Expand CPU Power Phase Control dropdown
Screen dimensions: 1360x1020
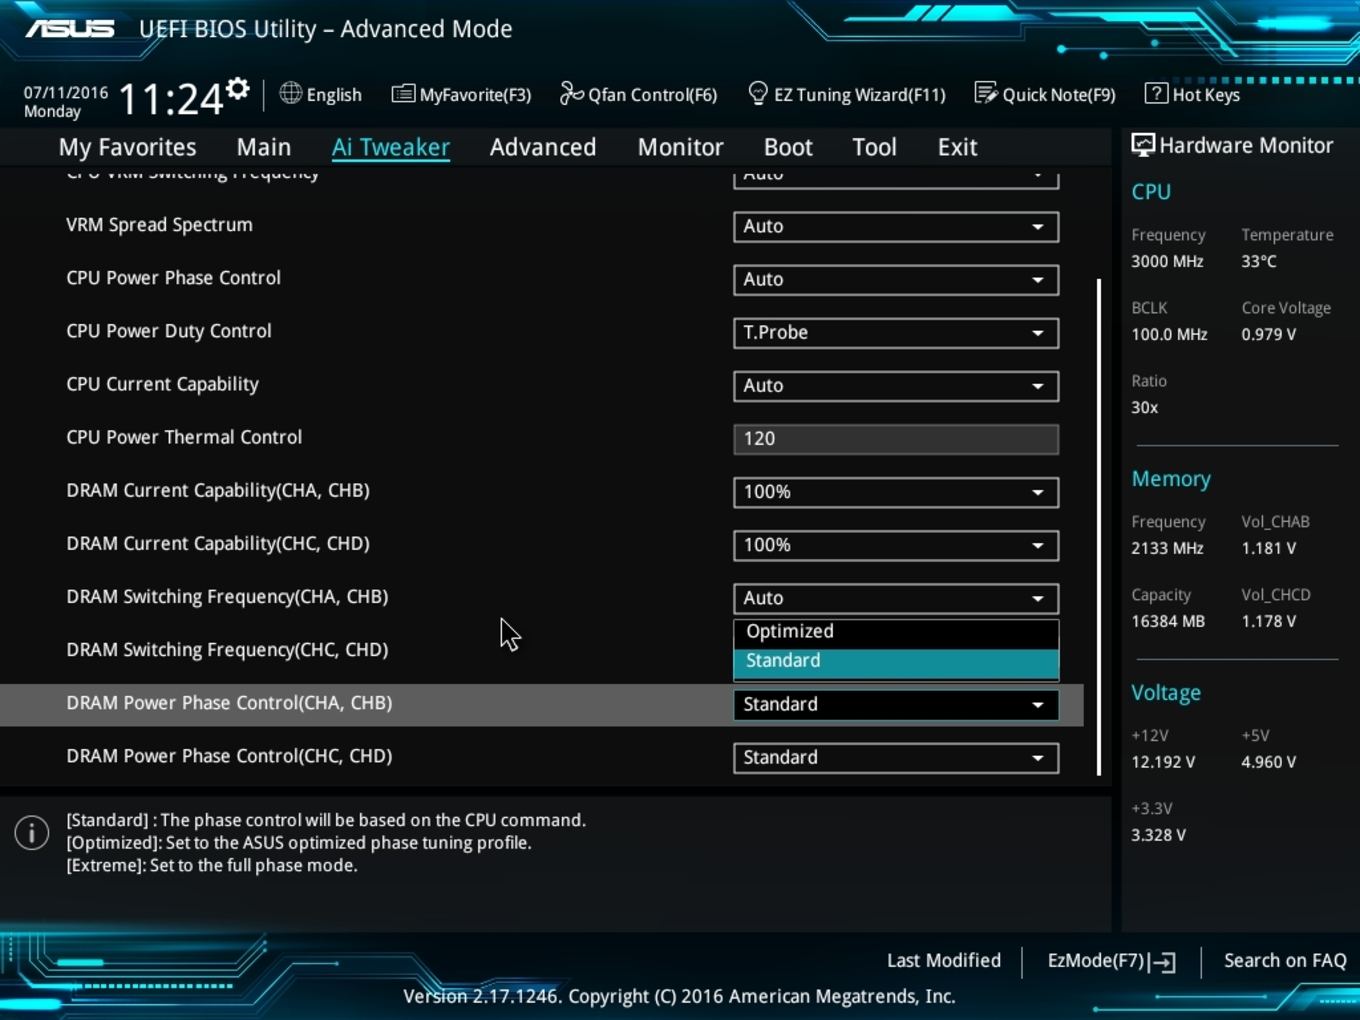click(x=896, y=279)
